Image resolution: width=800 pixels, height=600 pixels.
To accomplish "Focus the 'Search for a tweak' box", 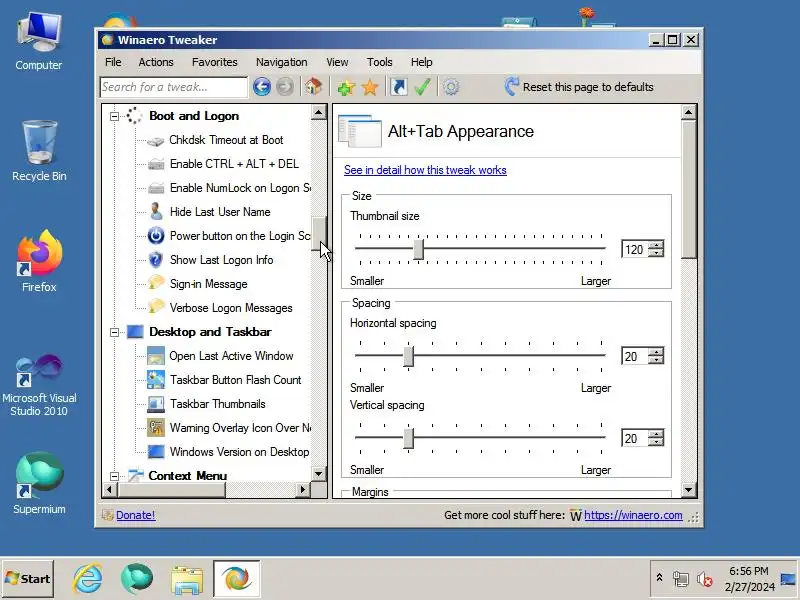I will pyautogui.click(x=173, y=87).
